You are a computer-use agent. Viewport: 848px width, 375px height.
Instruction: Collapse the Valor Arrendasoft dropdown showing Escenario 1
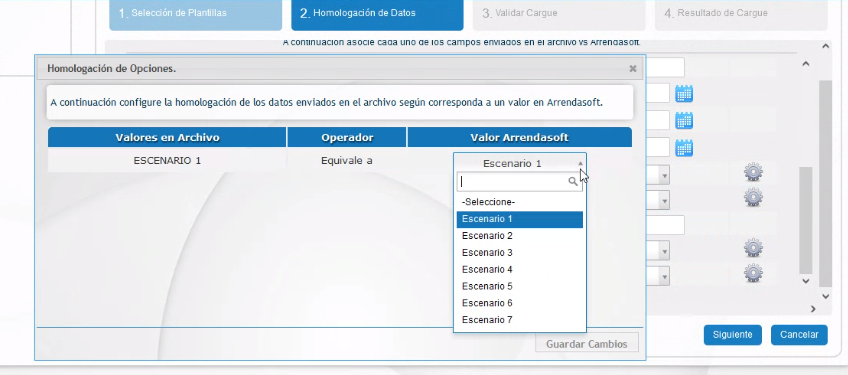coord(520,163)
